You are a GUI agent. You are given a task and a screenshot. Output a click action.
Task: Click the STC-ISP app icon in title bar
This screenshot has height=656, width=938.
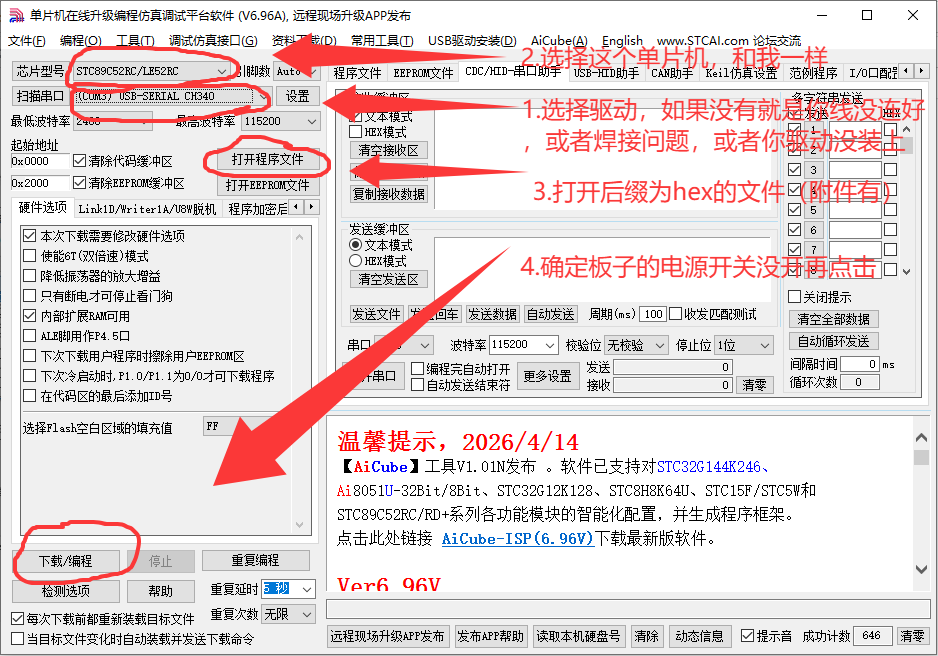click(16, 15)
